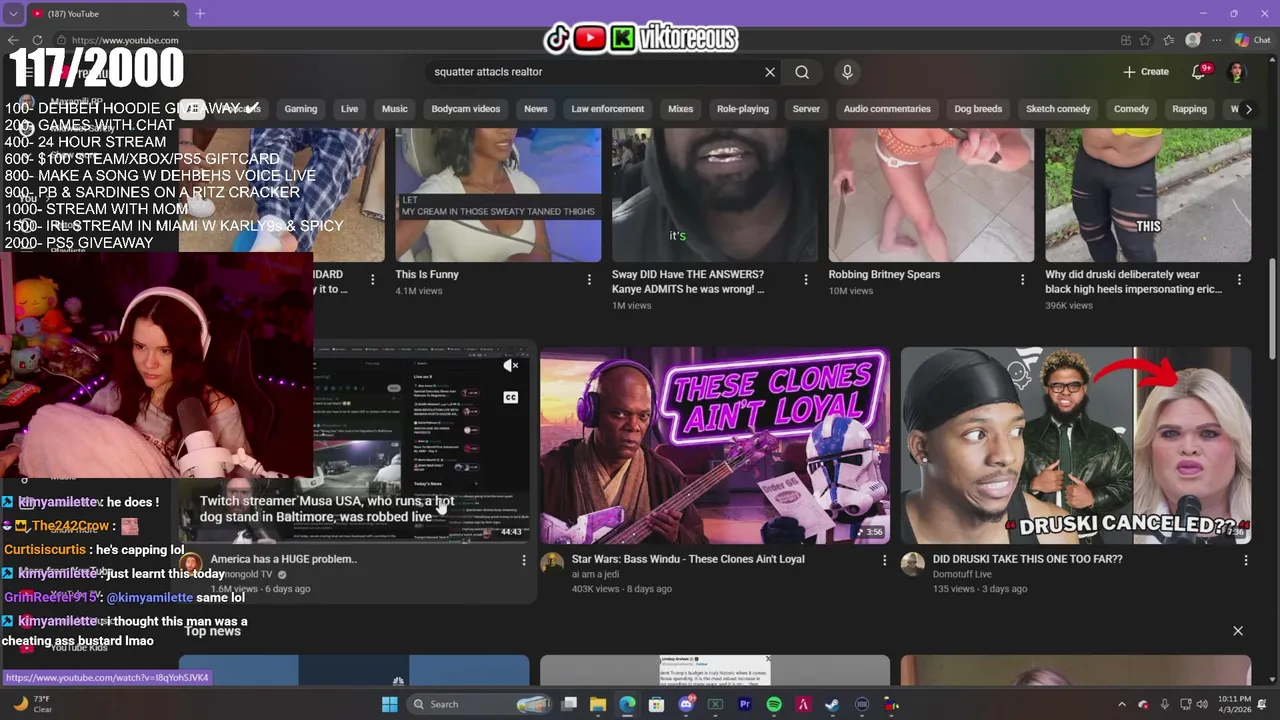
Task: Open options for This Is Funny video
Action: pos(589,280)
